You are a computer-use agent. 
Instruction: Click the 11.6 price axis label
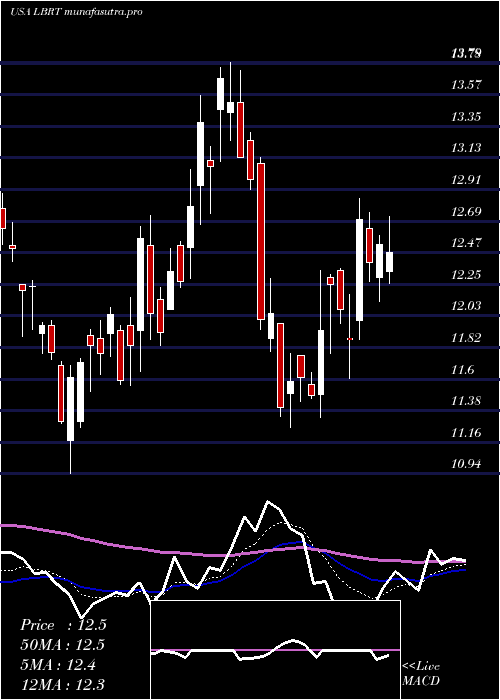[x=463, y=370]
